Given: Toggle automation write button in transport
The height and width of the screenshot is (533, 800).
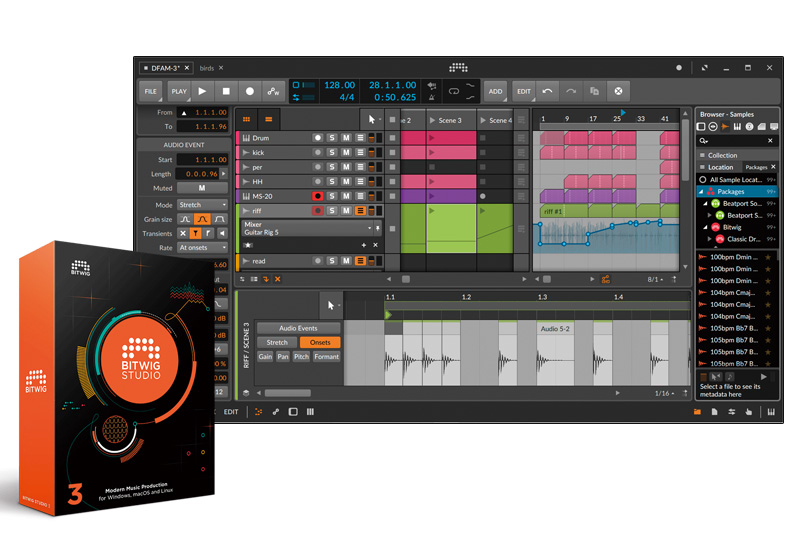Looking at the screenshot, I should pyautogui.click(x=273, y=91).
